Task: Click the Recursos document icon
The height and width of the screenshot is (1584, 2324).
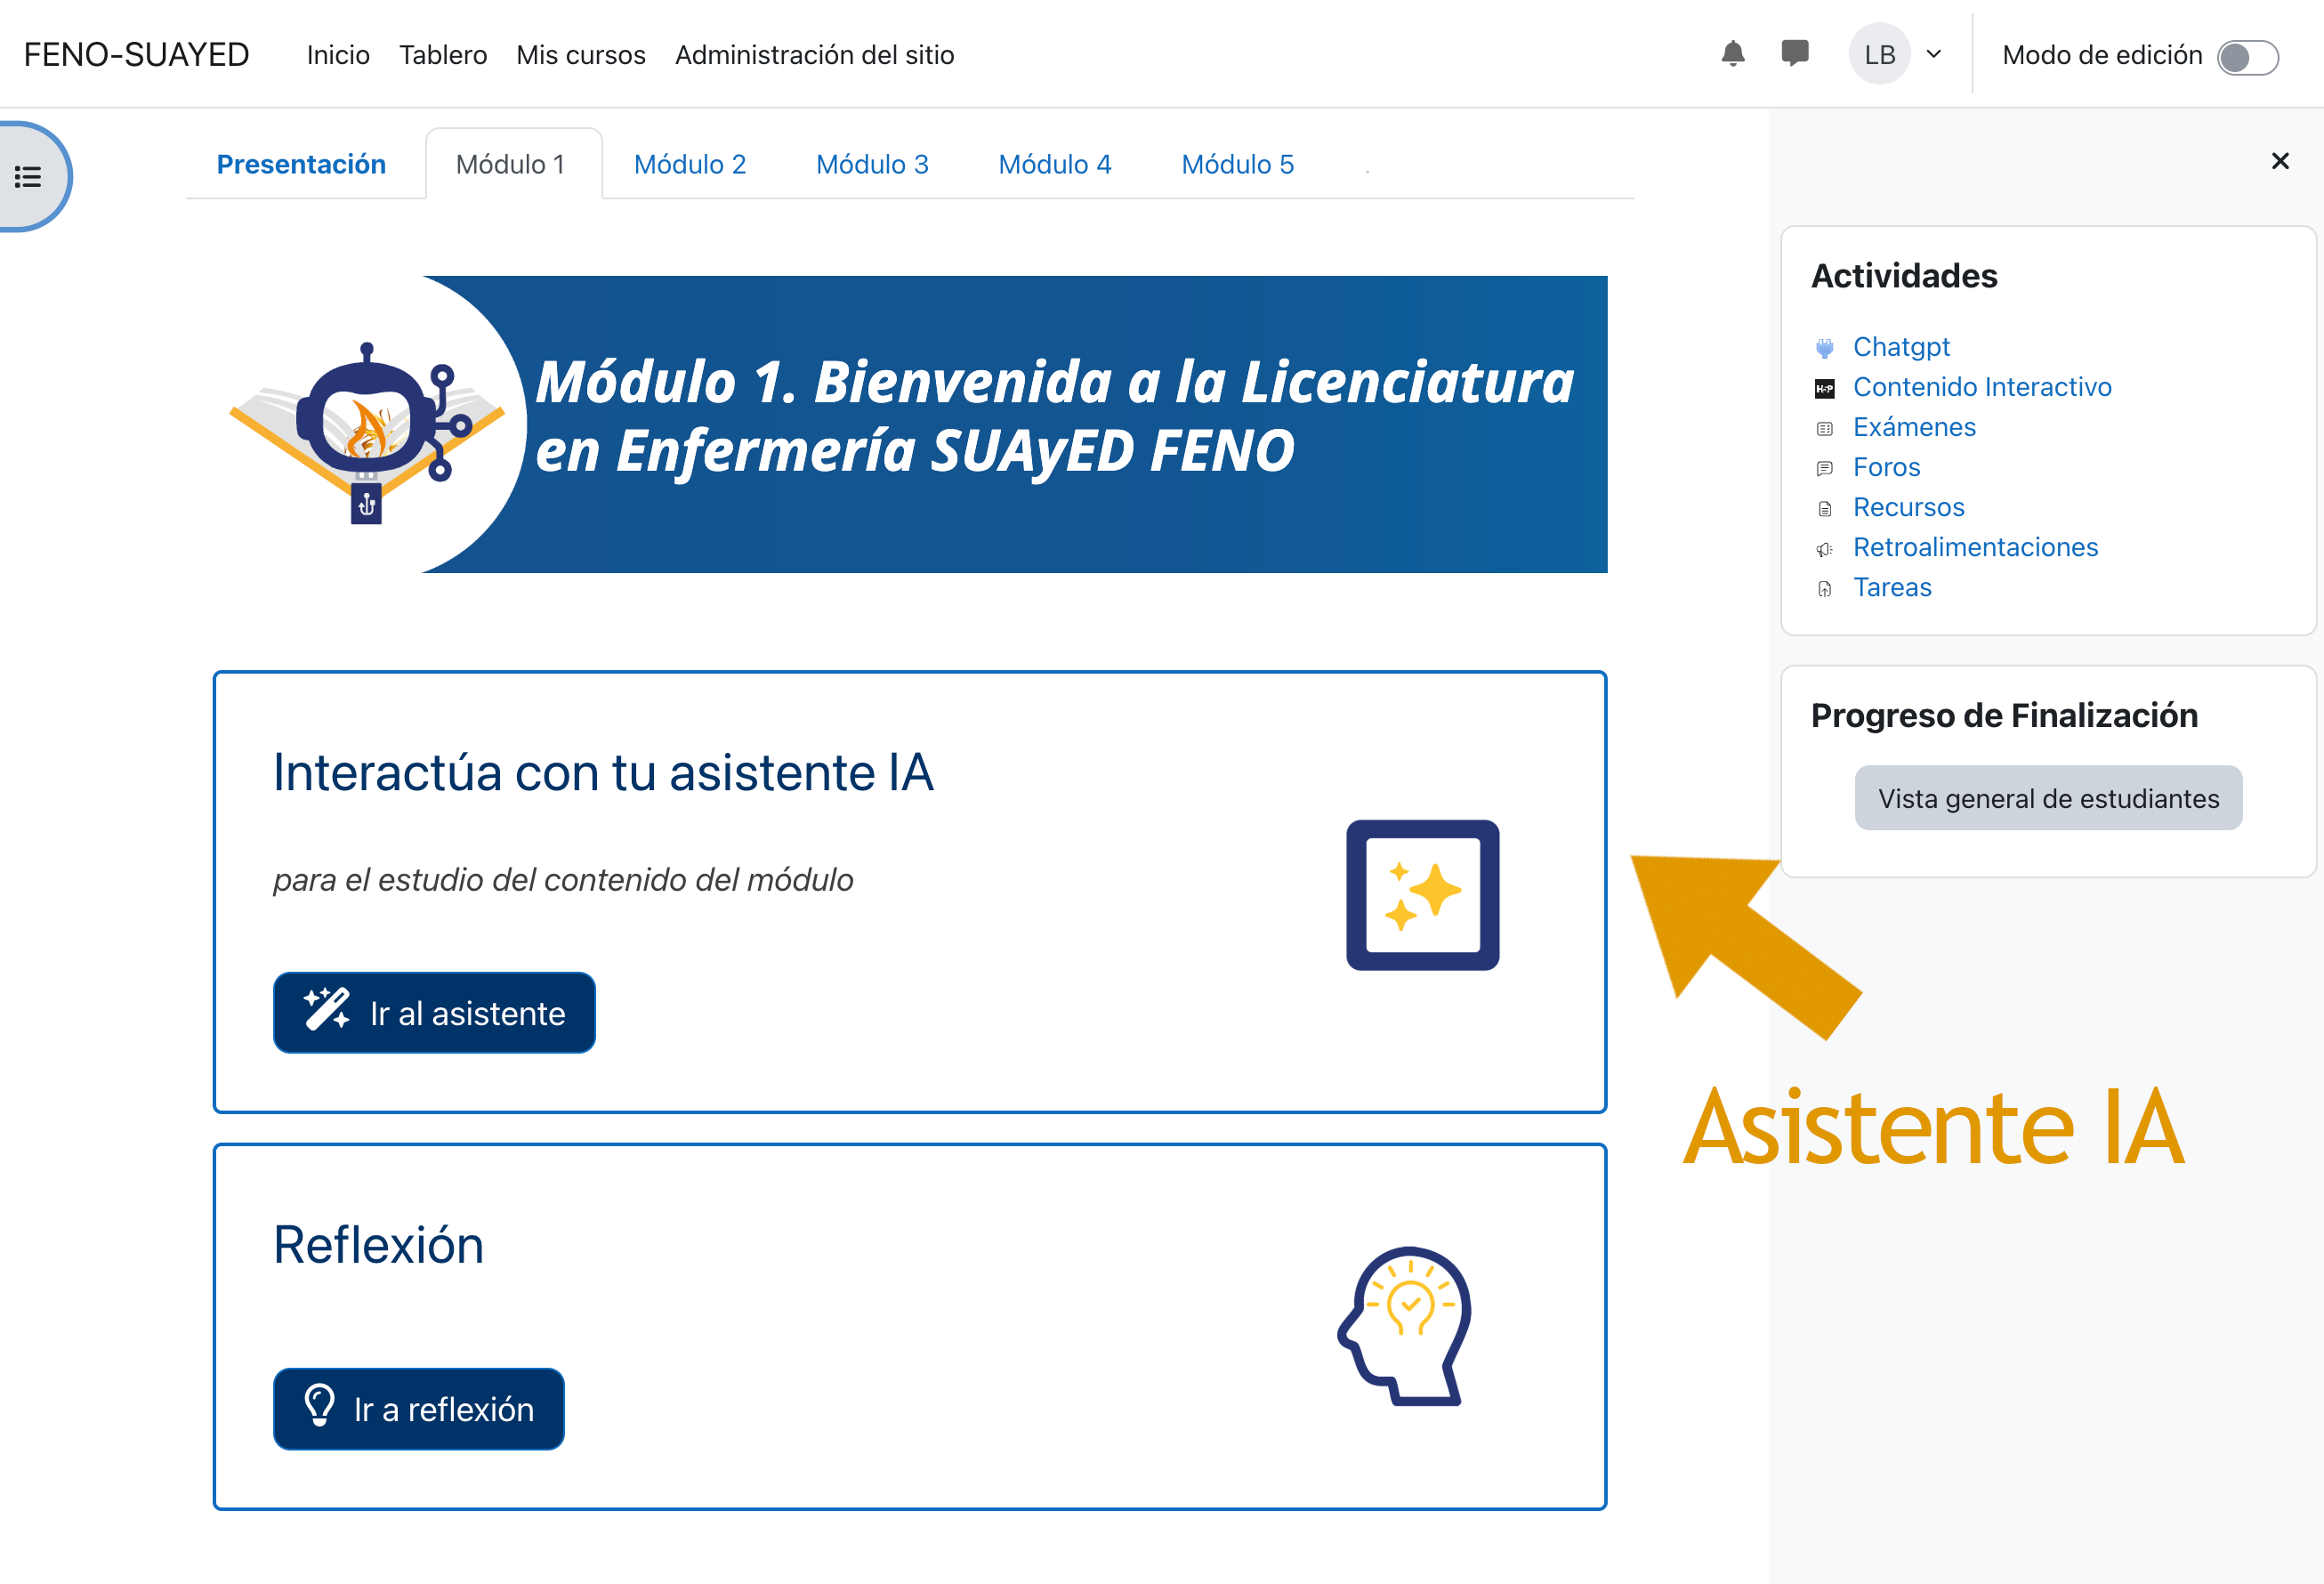Action: click(1824, 508)
